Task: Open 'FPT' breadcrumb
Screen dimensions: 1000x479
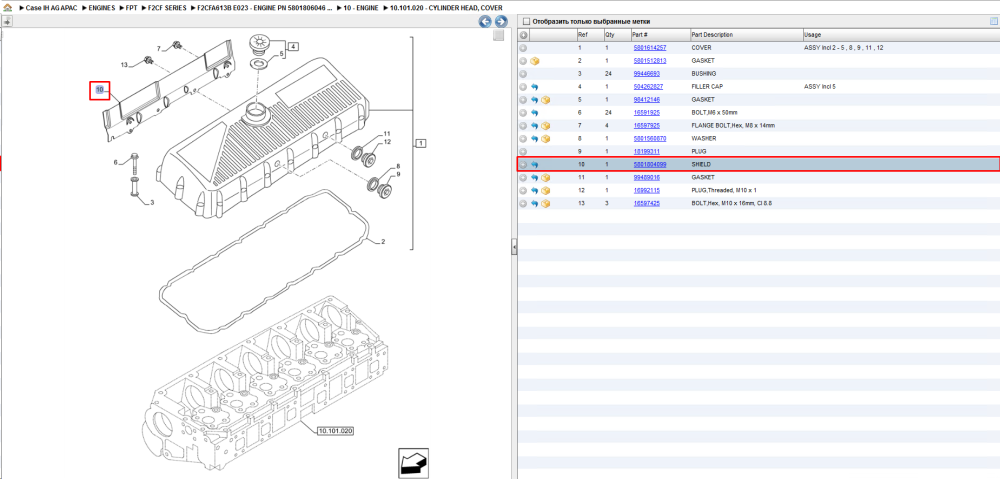Action: 131,8
